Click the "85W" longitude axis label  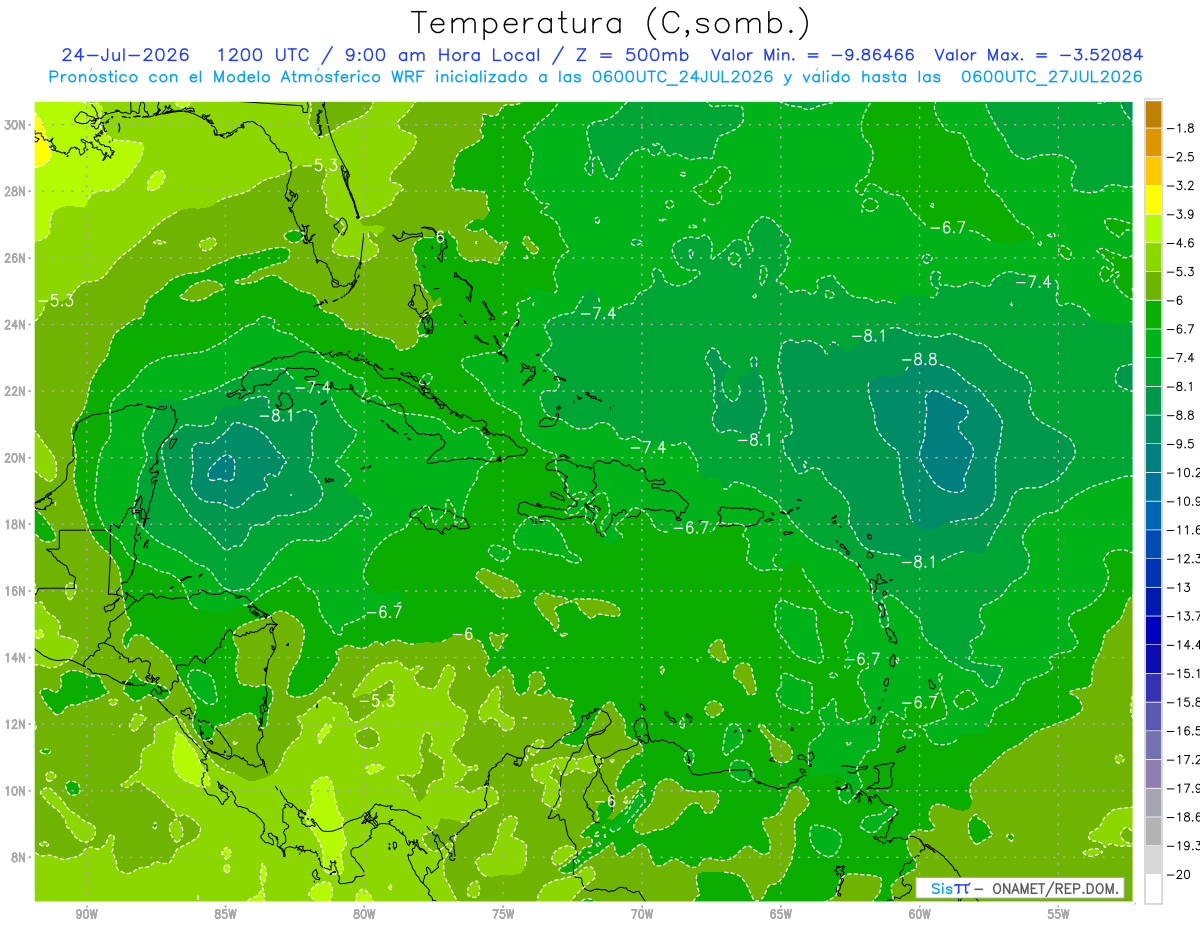[x=225, y=914]
